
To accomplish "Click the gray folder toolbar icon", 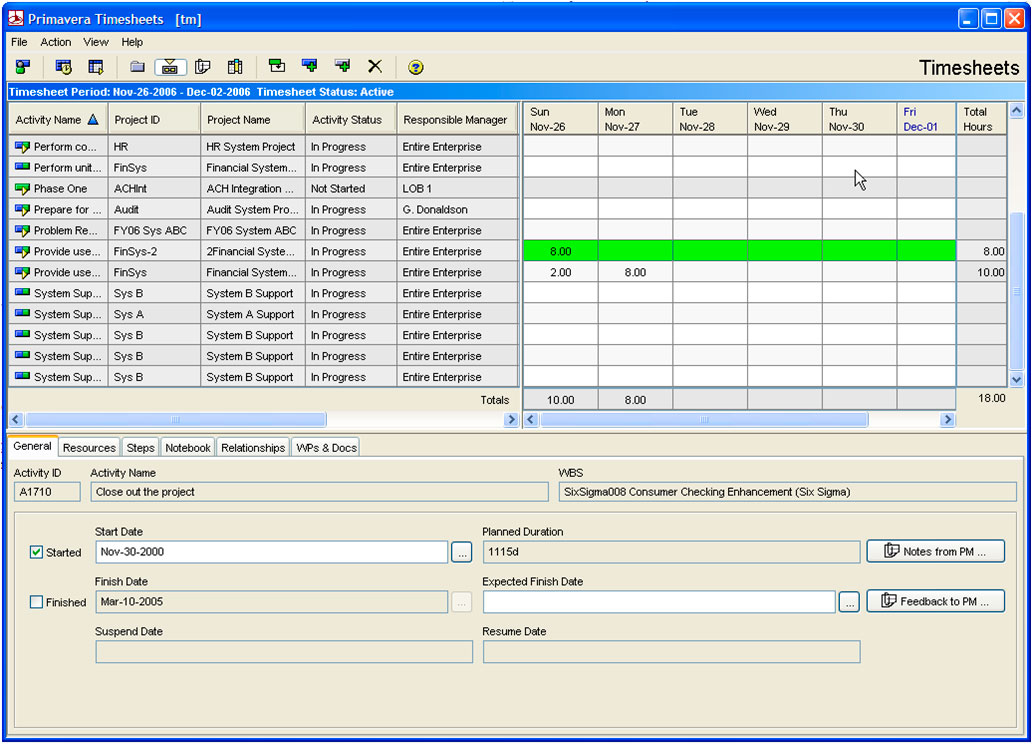I will tap(137, 66).
